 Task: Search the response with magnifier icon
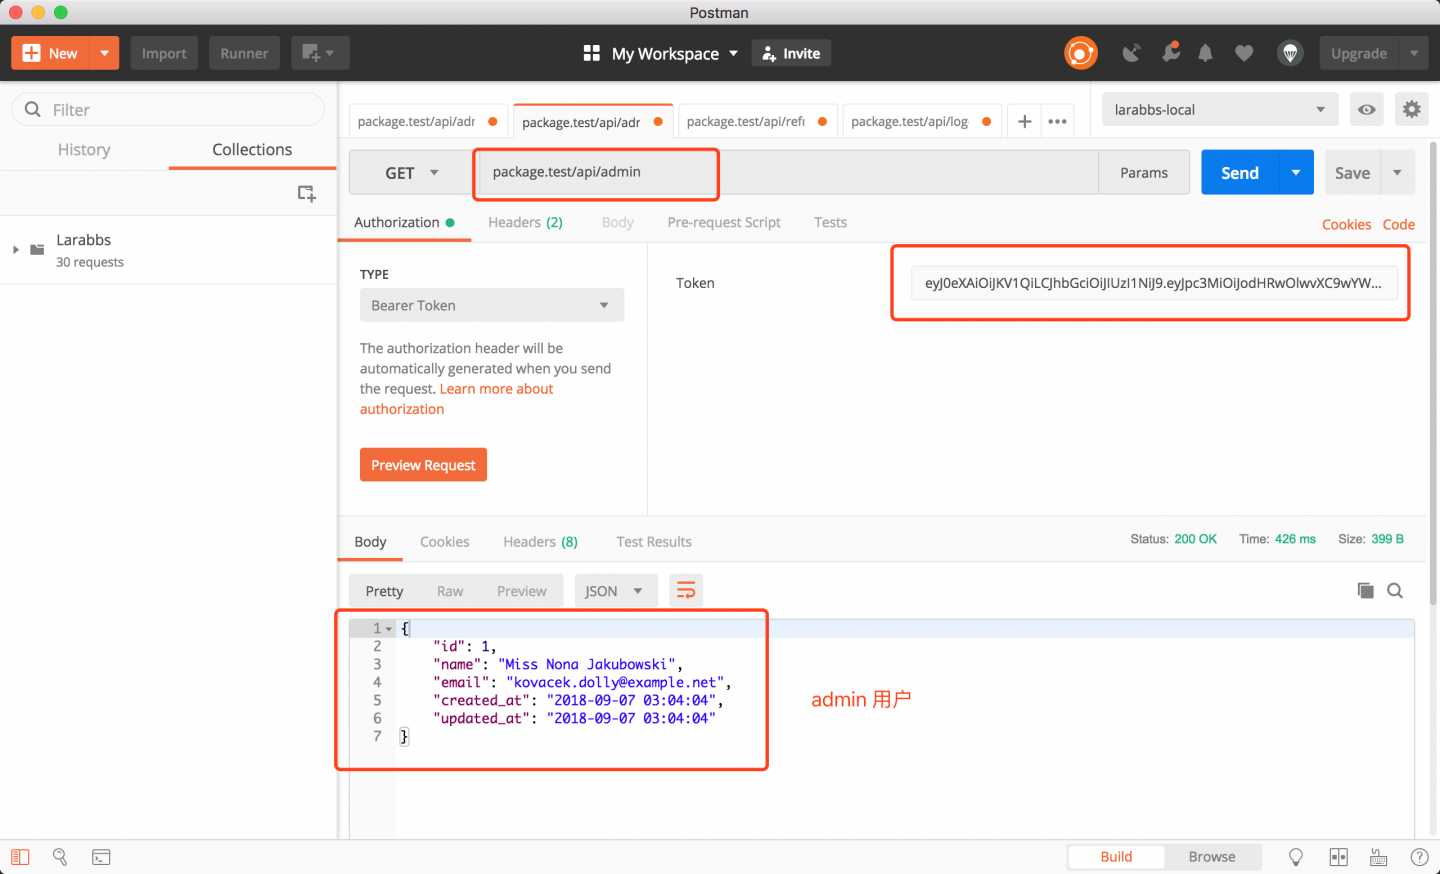coord(1395,591)
